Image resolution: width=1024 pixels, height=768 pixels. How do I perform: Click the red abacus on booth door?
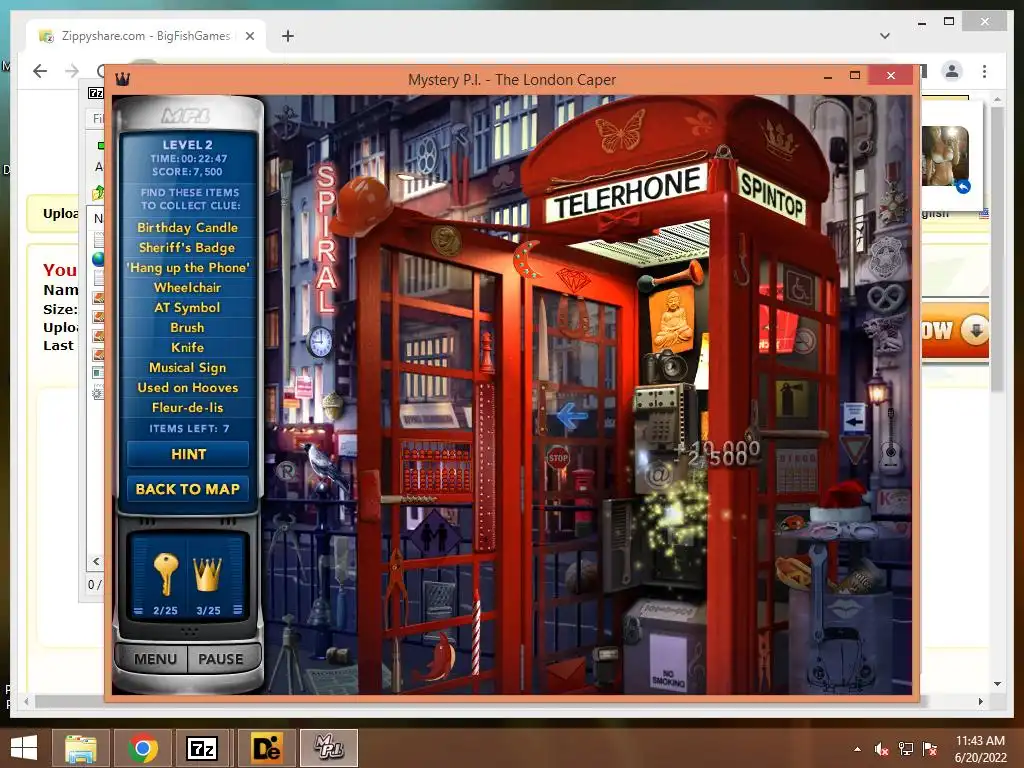(436, 468)
